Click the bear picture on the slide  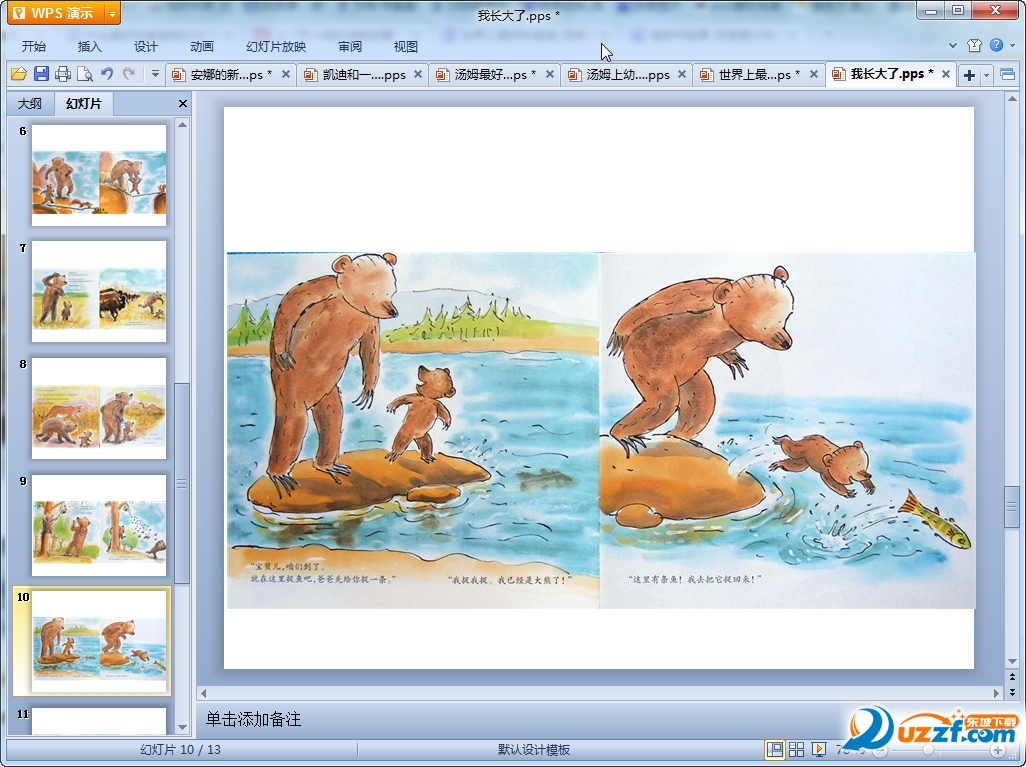tap(601, 431)
